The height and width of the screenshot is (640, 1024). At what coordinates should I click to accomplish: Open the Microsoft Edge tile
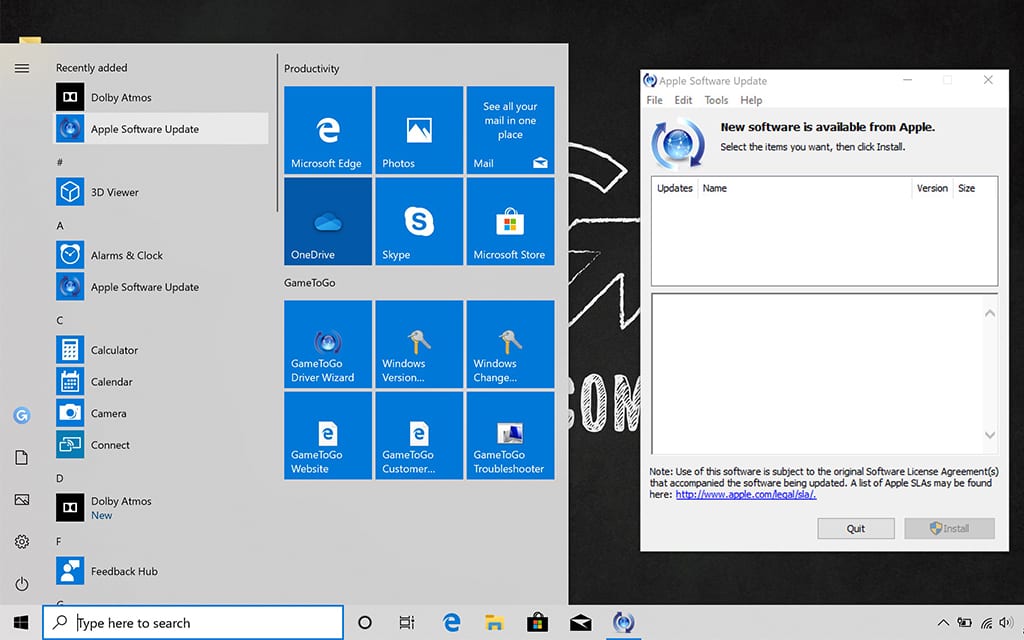click(328, 130)
